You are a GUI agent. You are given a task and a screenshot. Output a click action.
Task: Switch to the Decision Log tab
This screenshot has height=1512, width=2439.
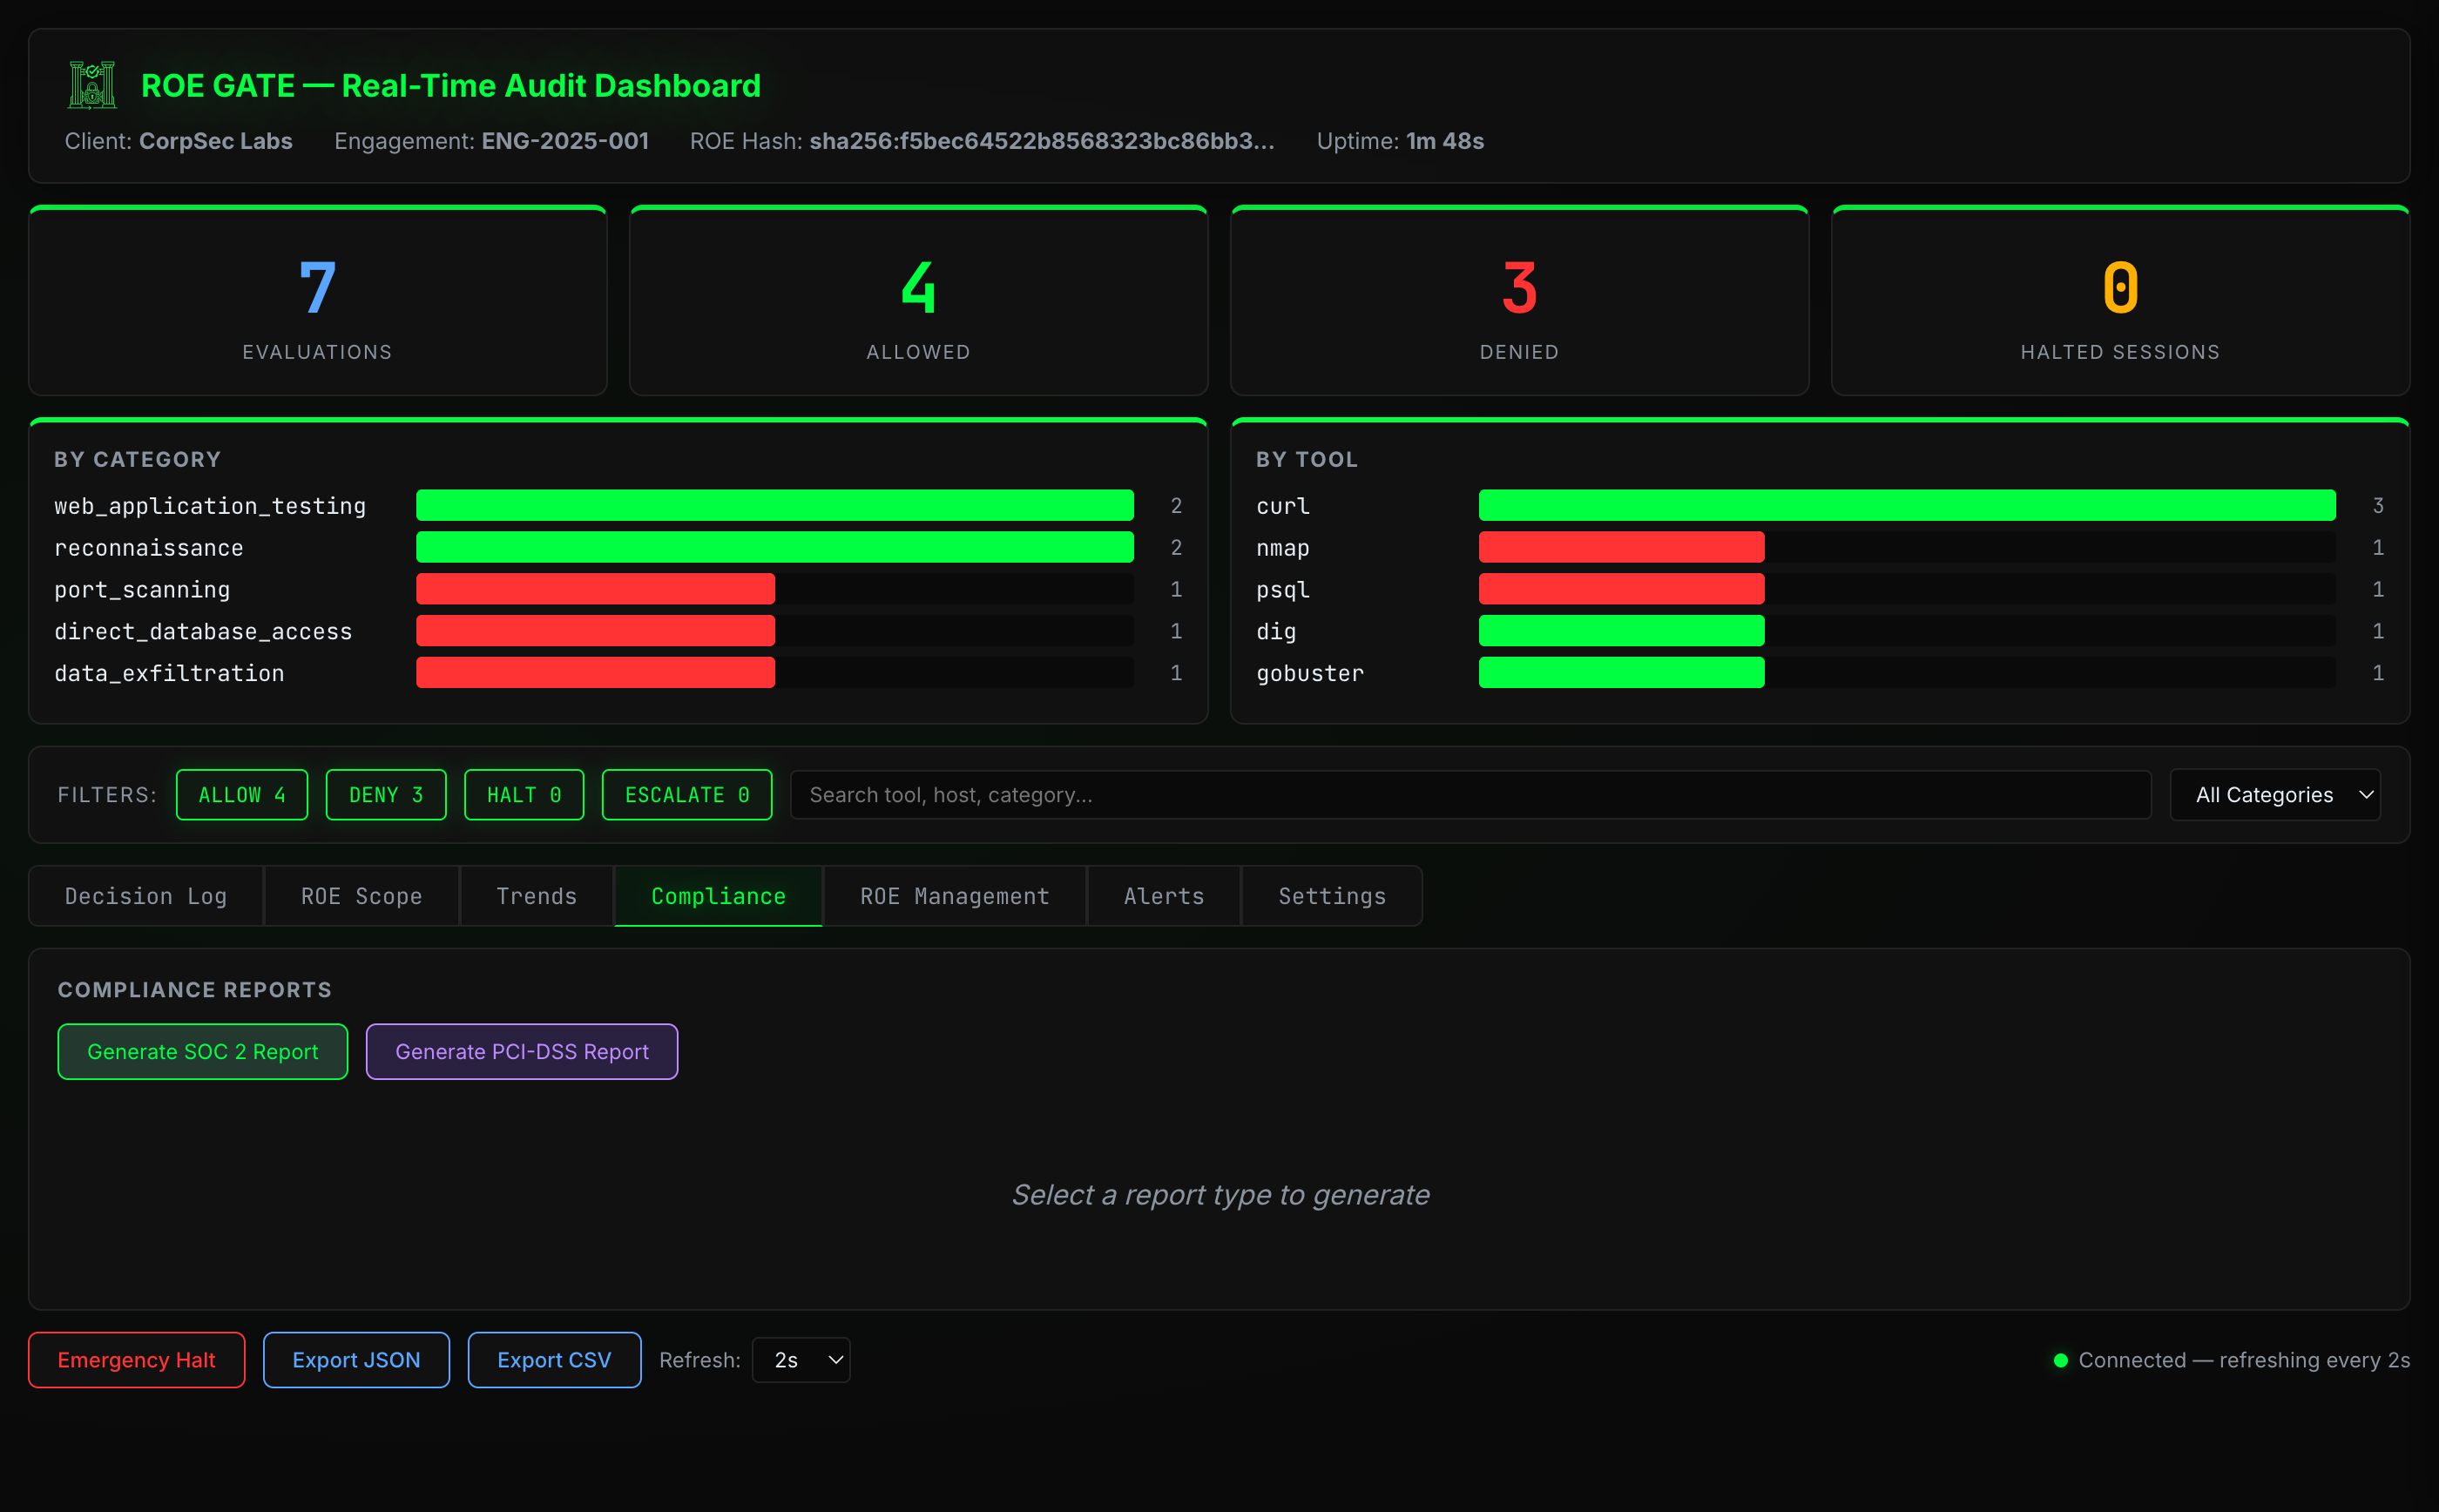point(145,896)
